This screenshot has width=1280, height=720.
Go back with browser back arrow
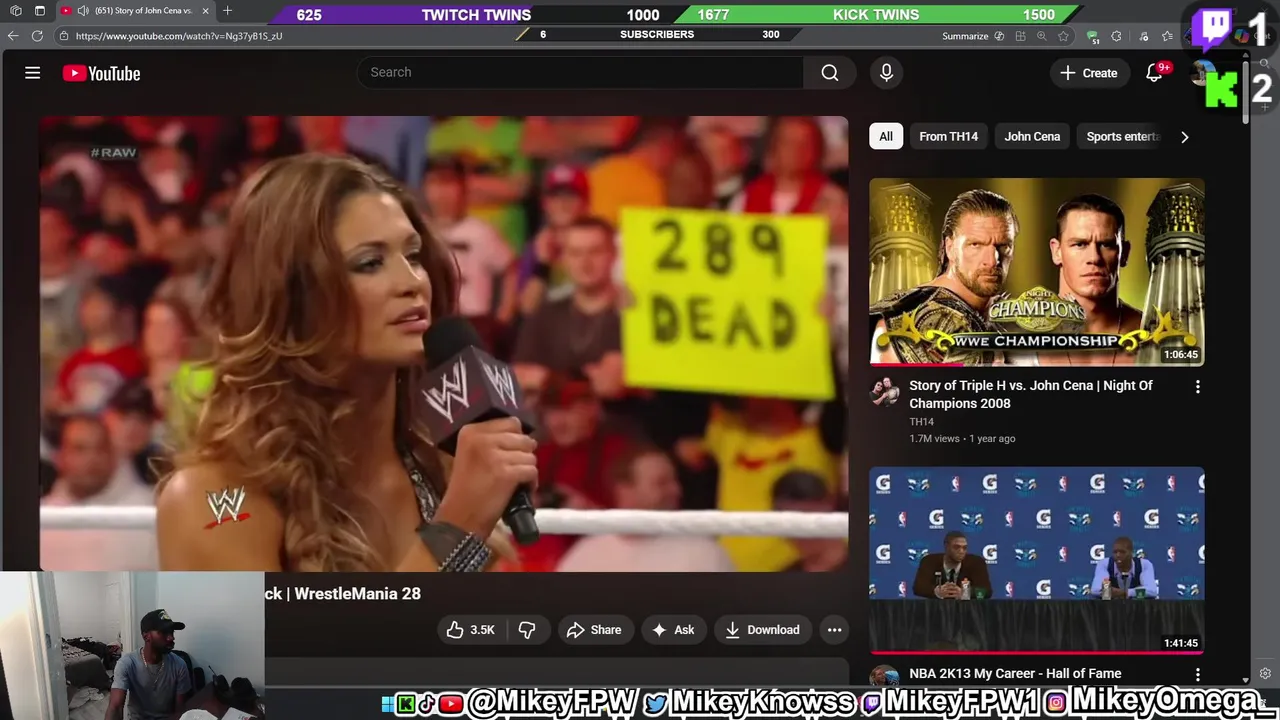pos(13,35)
